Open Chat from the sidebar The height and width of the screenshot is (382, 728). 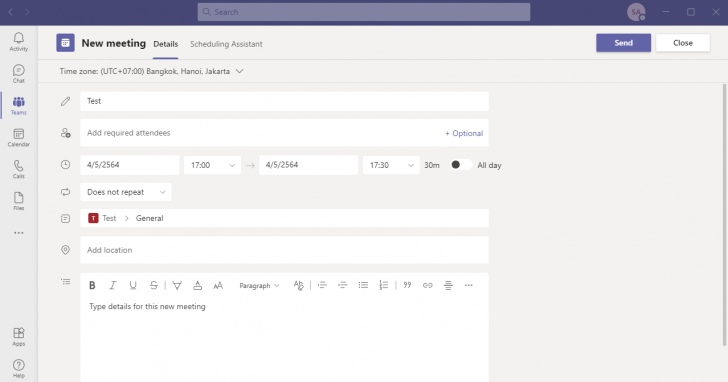coord(19,74)
